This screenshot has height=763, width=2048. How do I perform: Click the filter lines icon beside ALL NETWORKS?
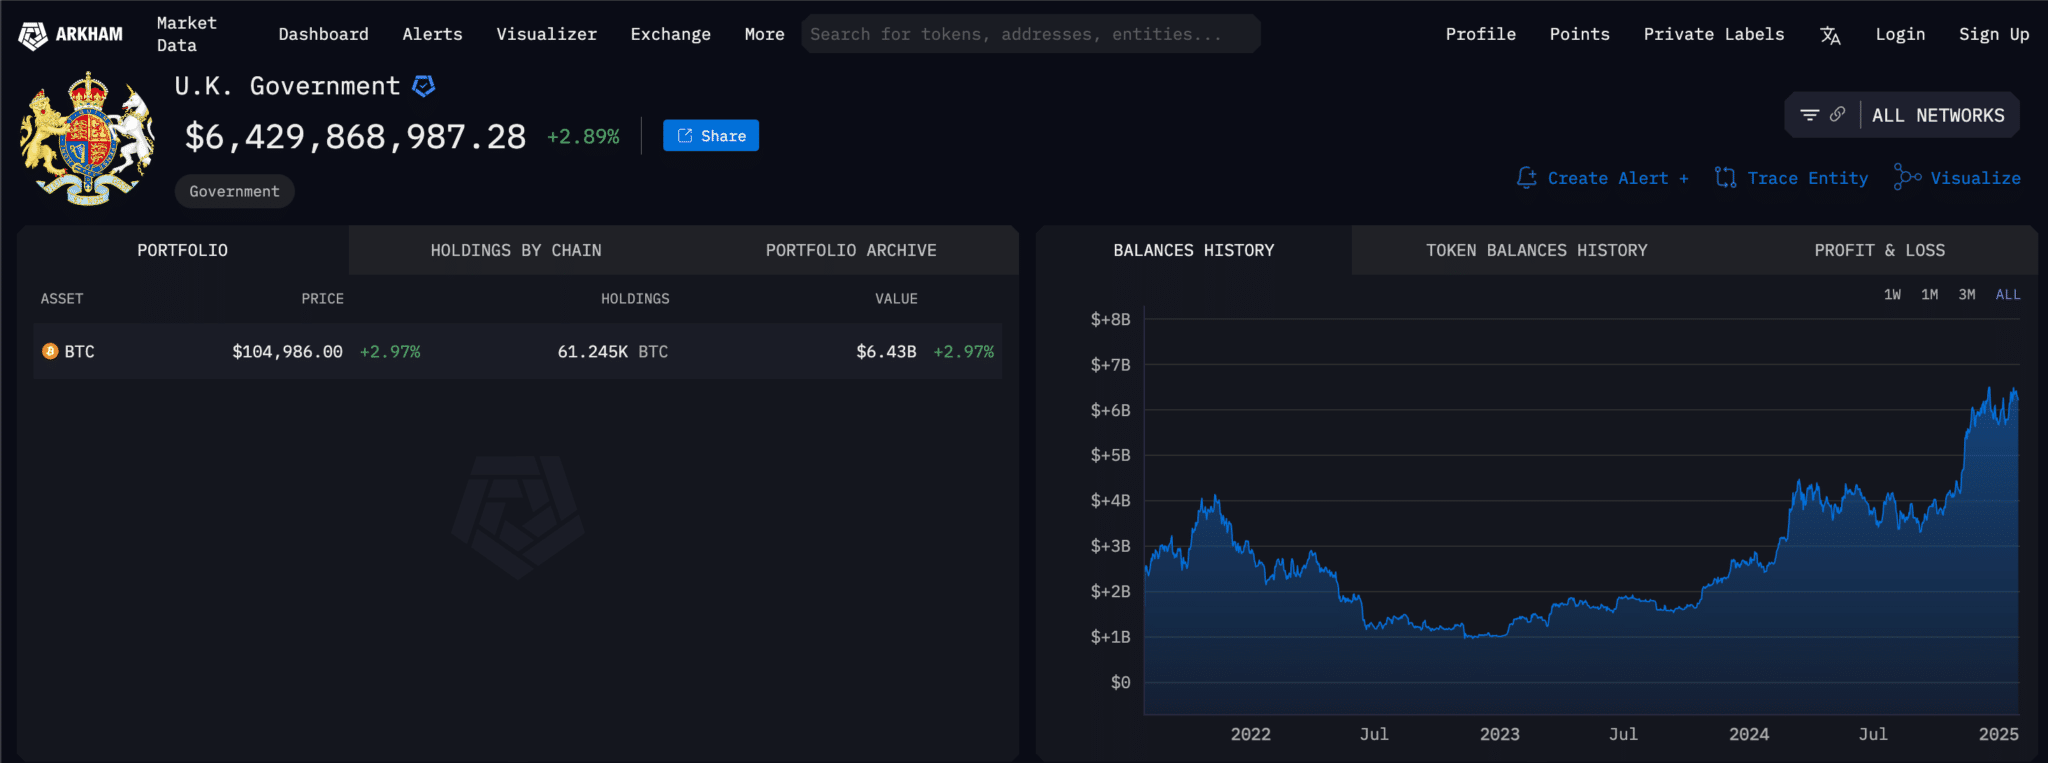1809,115
